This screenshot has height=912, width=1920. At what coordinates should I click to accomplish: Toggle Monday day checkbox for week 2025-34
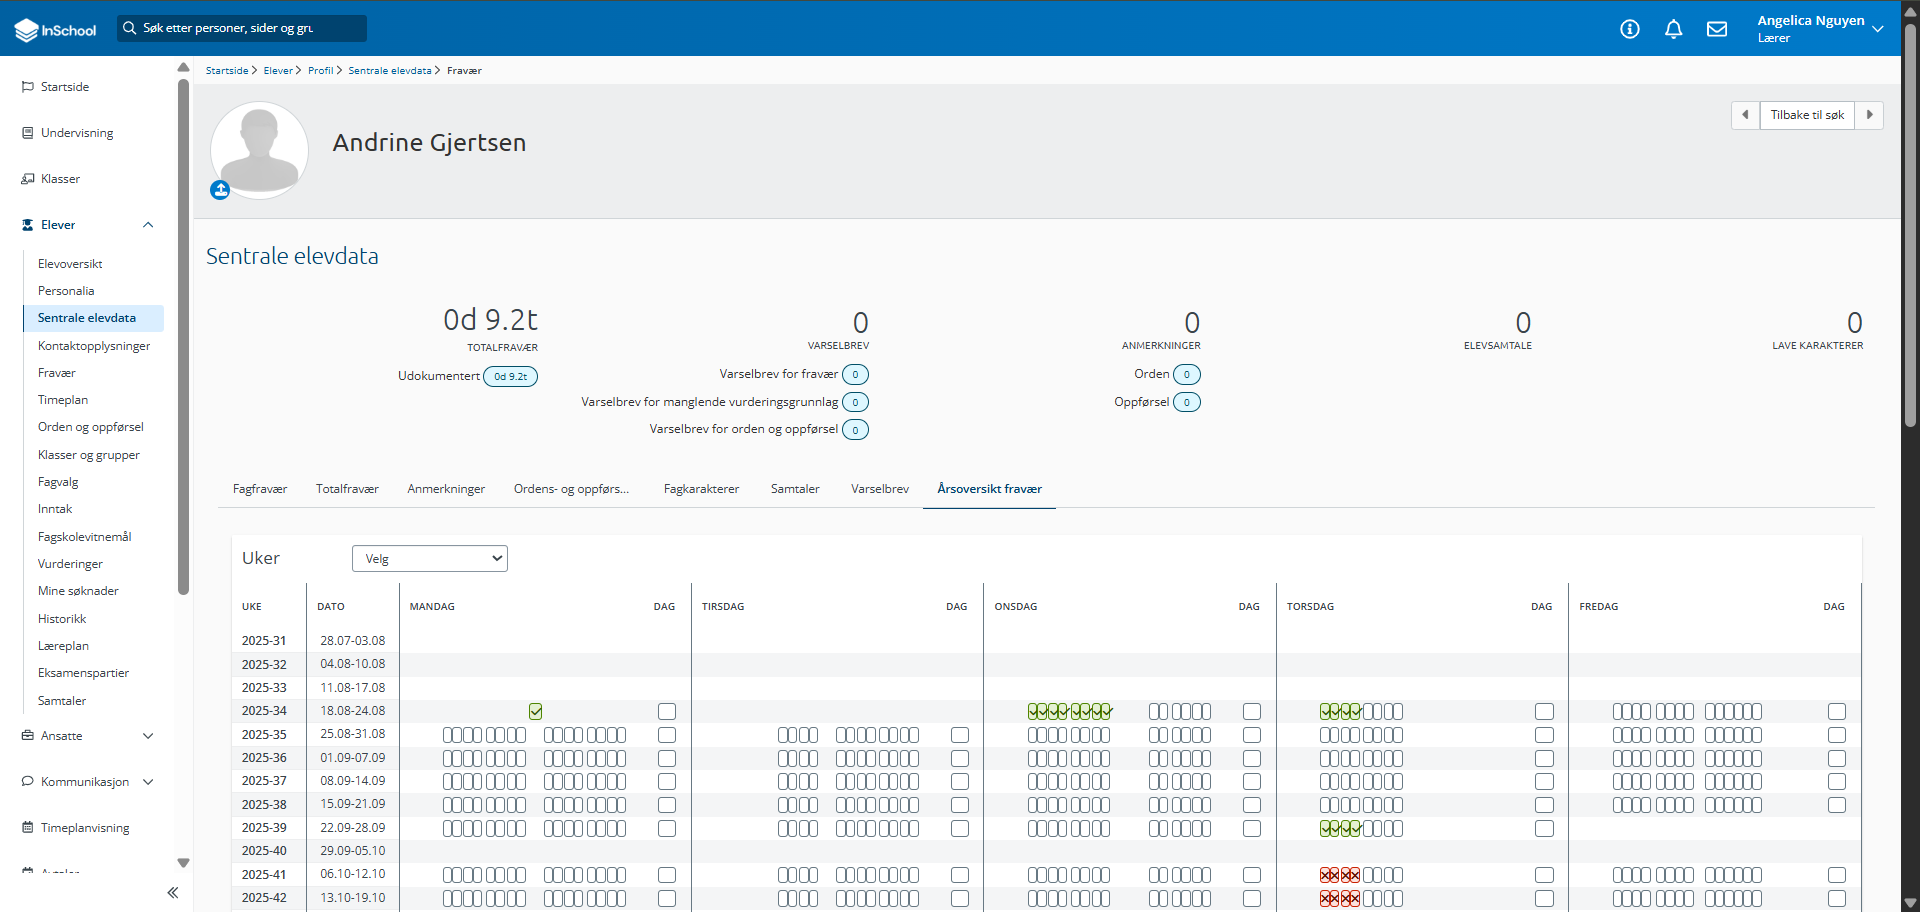click(x=667, y=711)
